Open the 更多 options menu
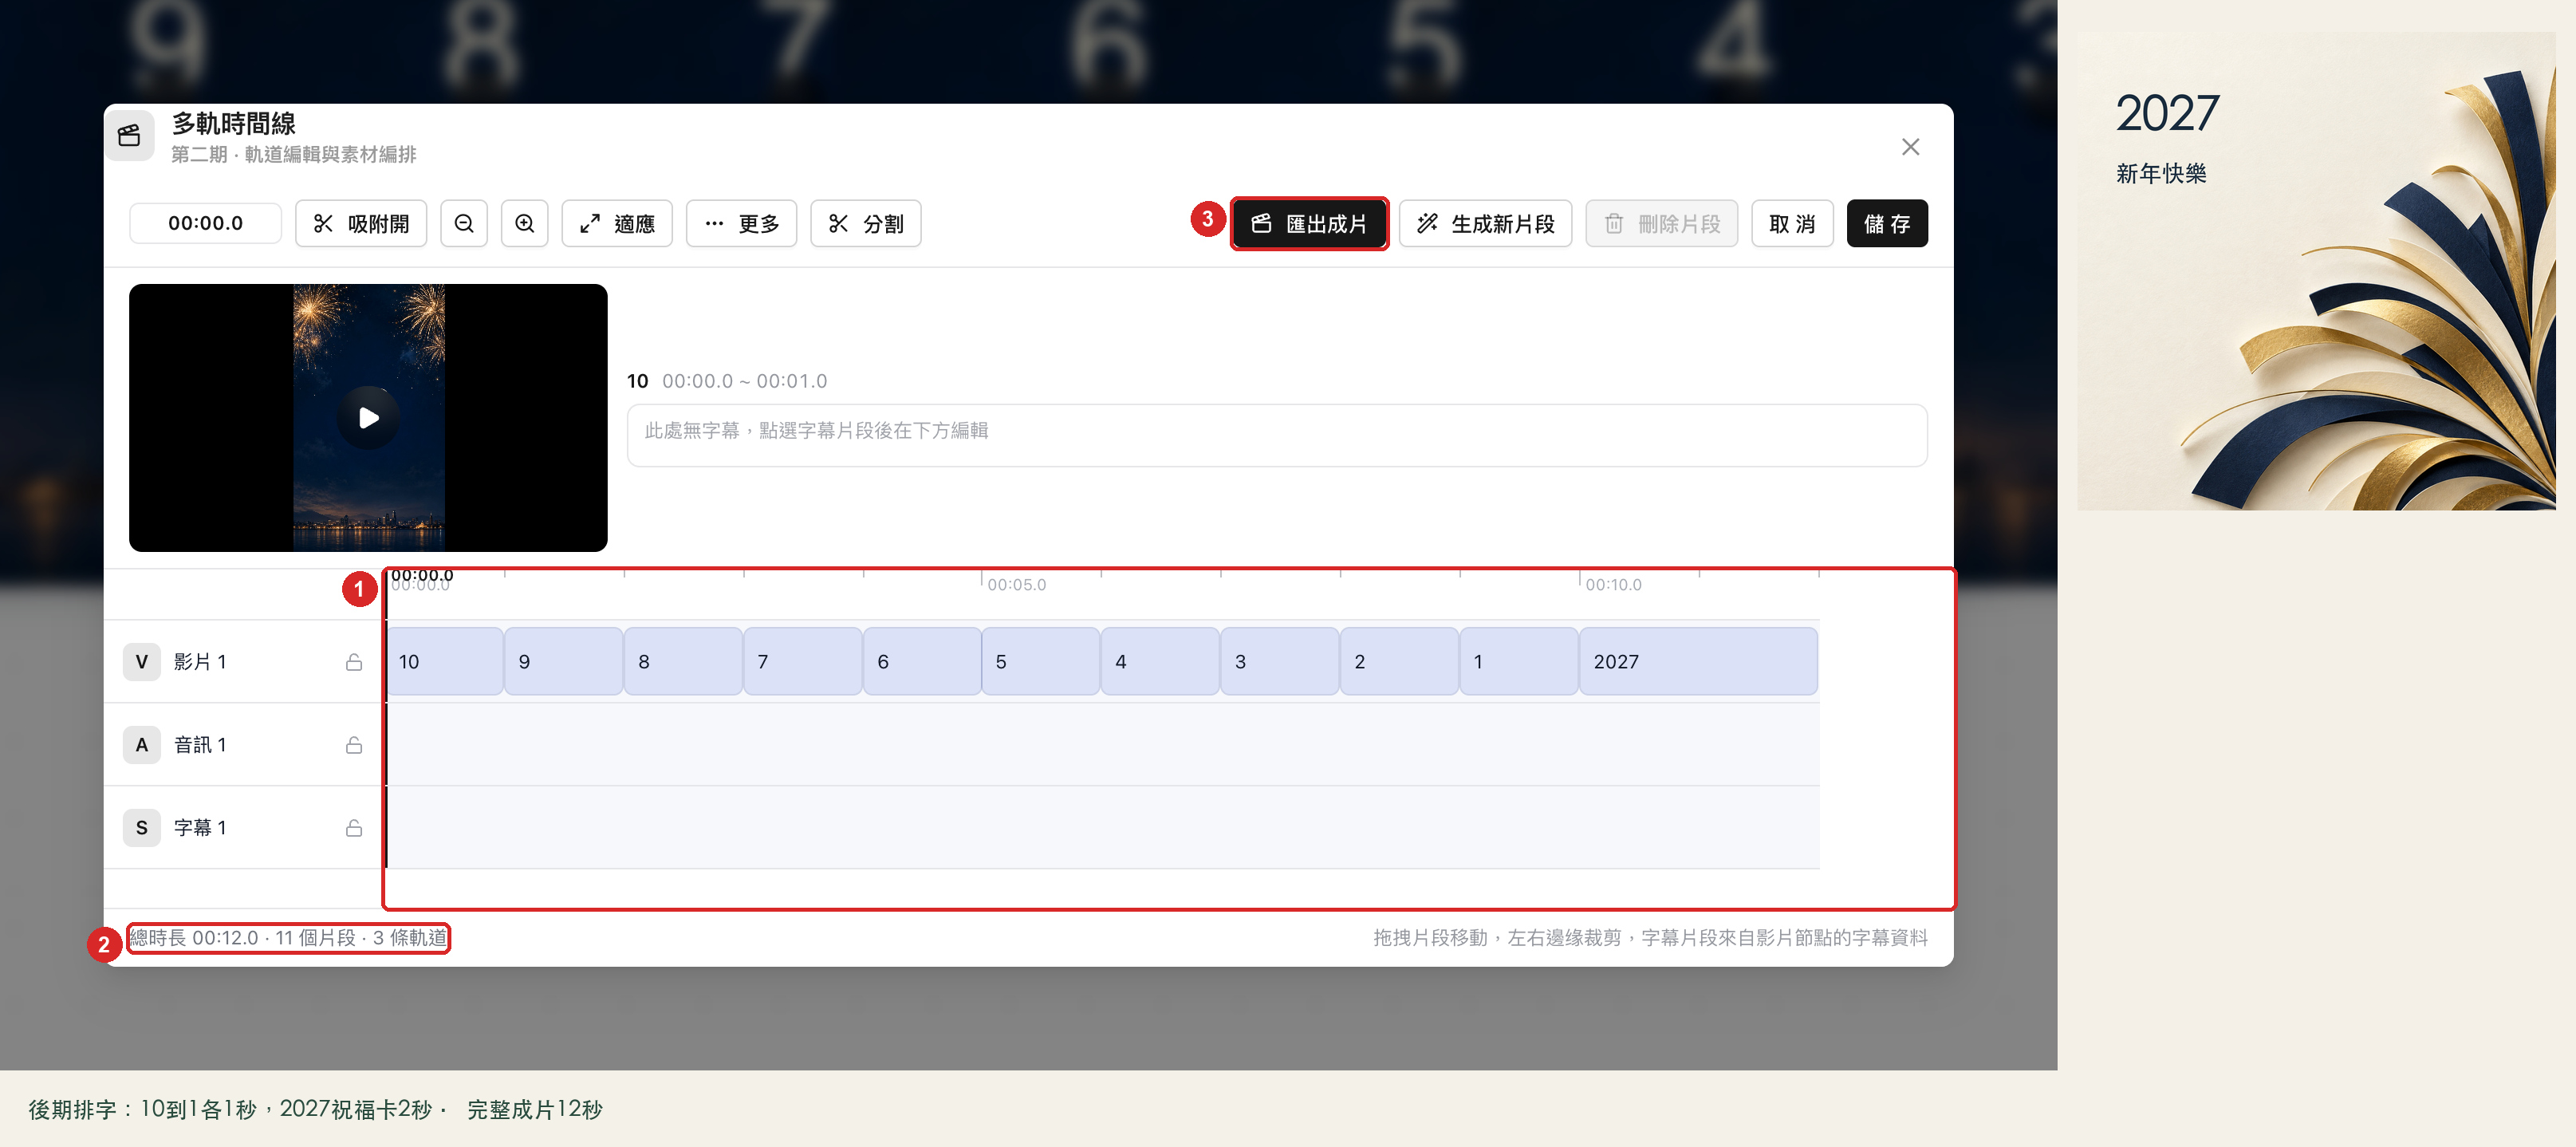Screen dimensions: 2576x1147 coord(741,223)
